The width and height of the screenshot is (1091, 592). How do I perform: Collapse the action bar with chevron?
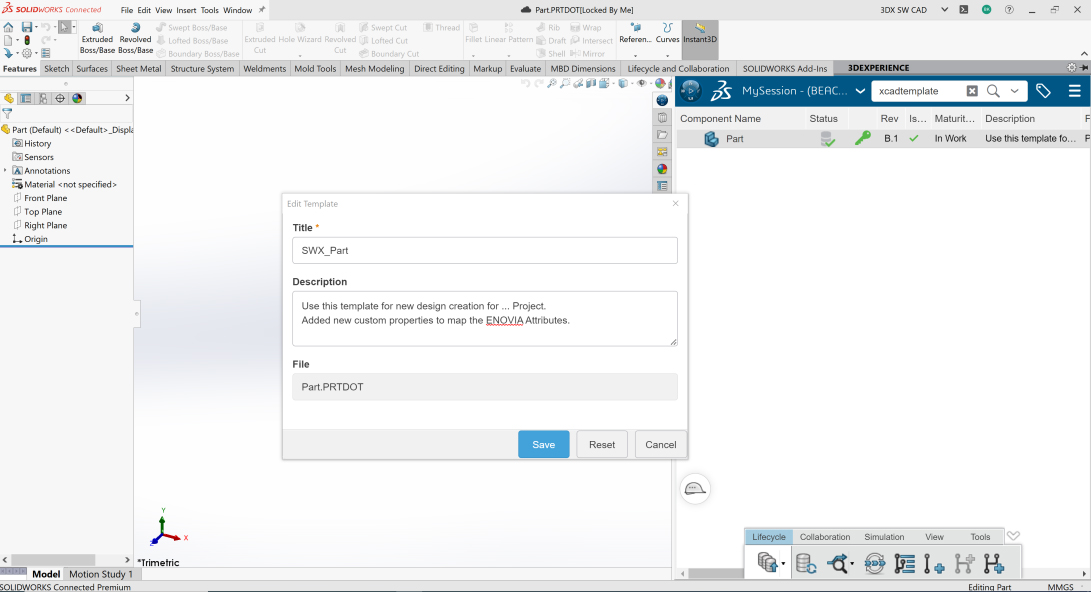click(x=1013, y=536)
